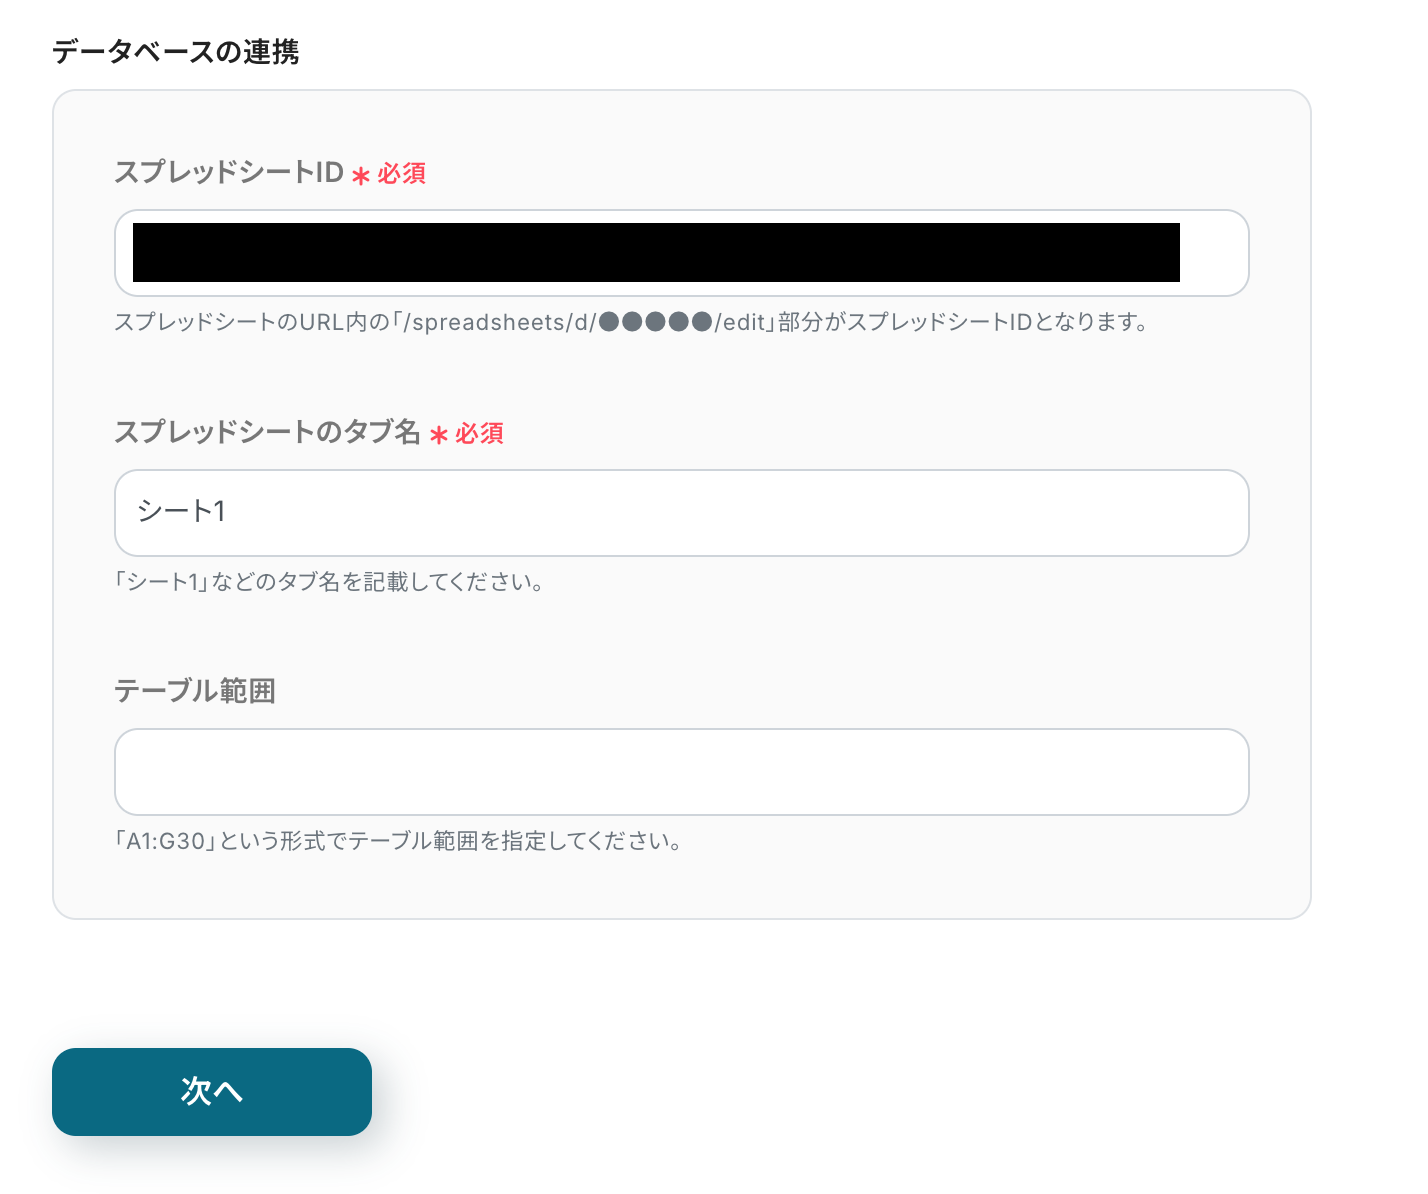Click the シート1 value in tab name field
Screen dimensions: 1428x1194
click(x=182, y=512)
